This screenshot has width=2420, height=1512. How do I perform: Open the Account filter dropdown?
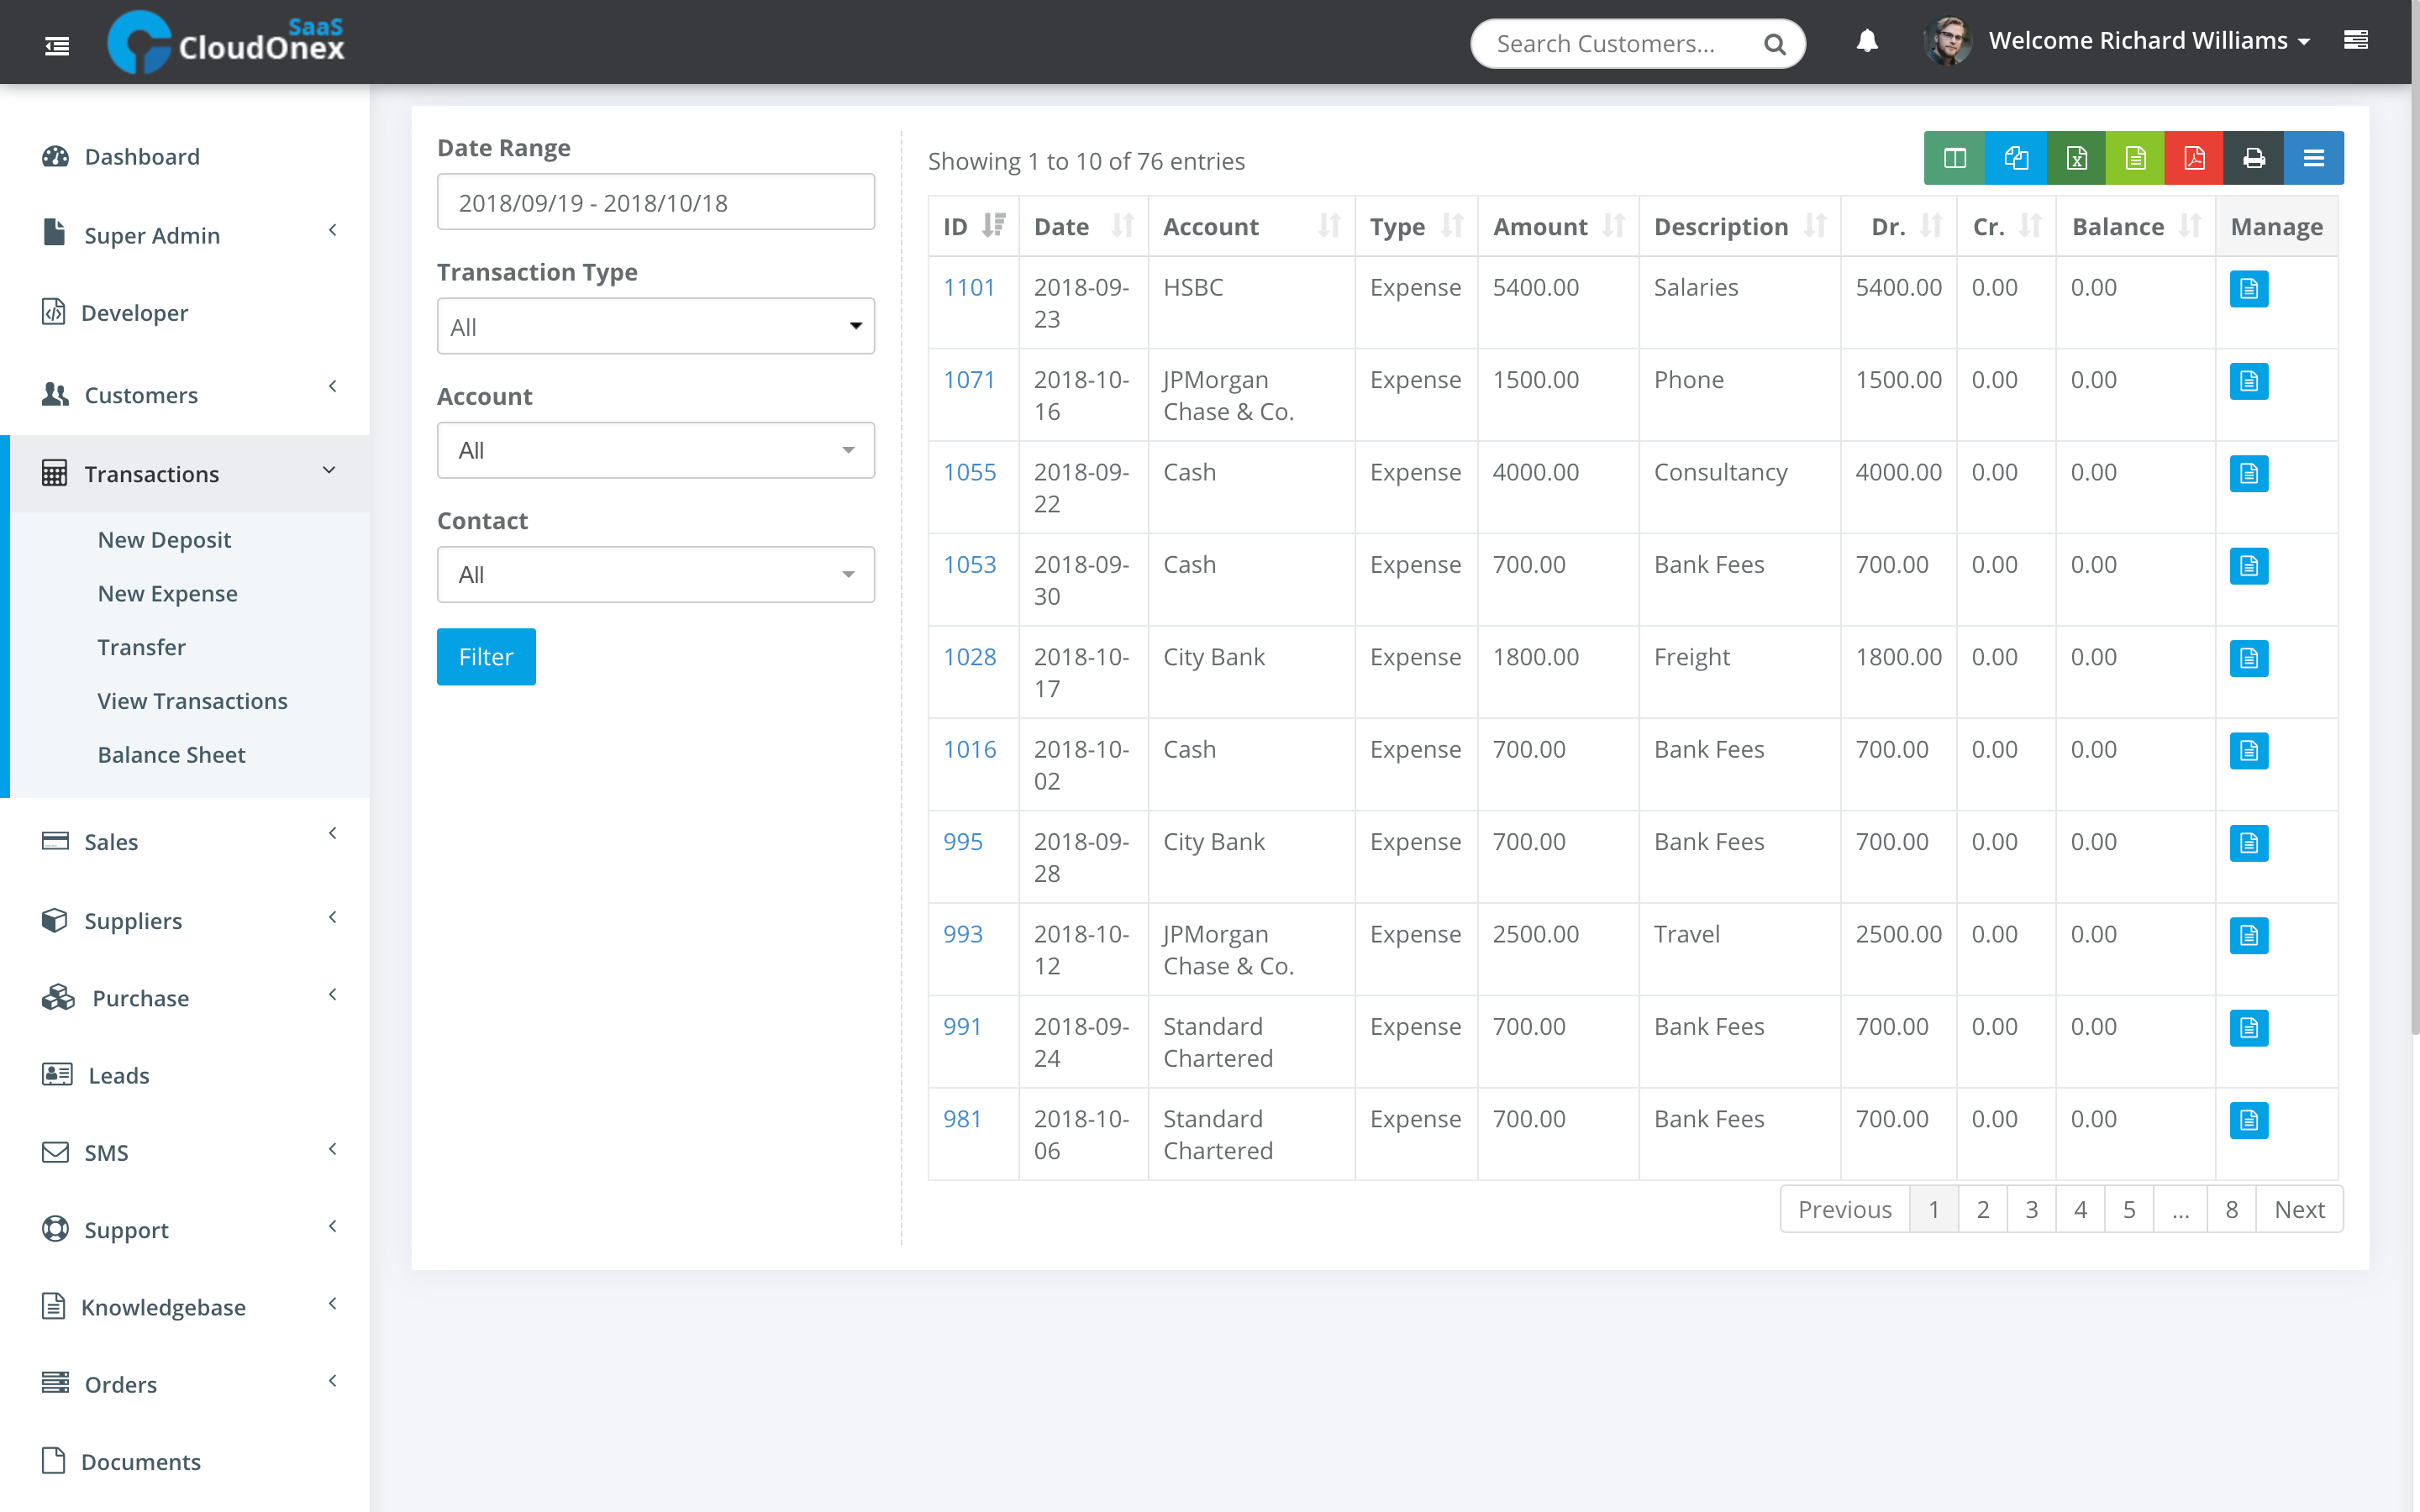pyautogui.click(x=655, y=450)
